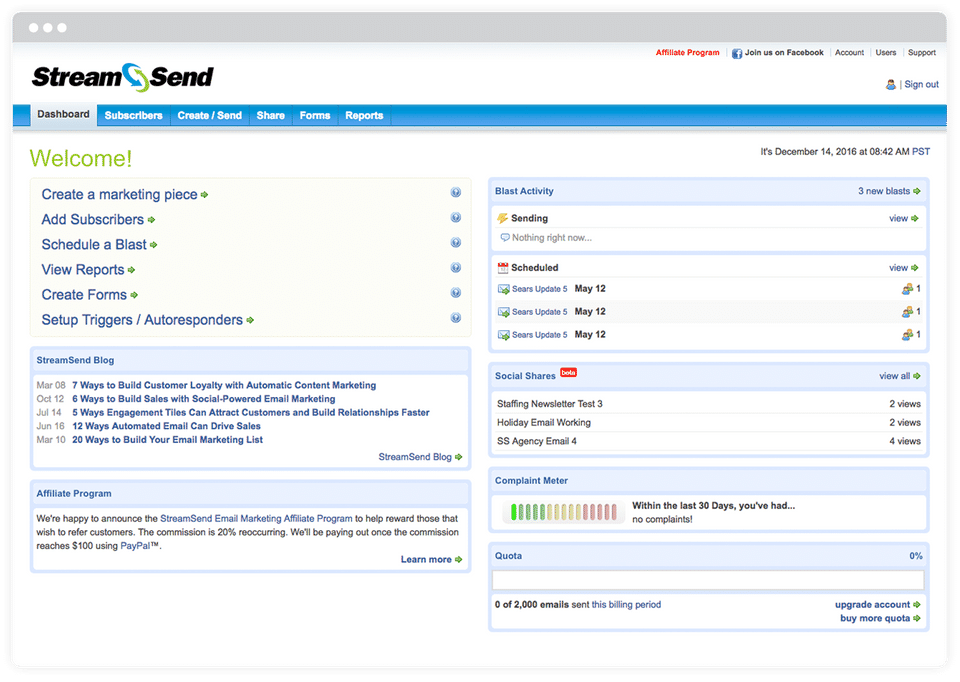The width and height of the screenshot is (960, 682).
Task: Open StreamSend Email Marketing Affiliate Program link
Action: click(x=256, y=519)
